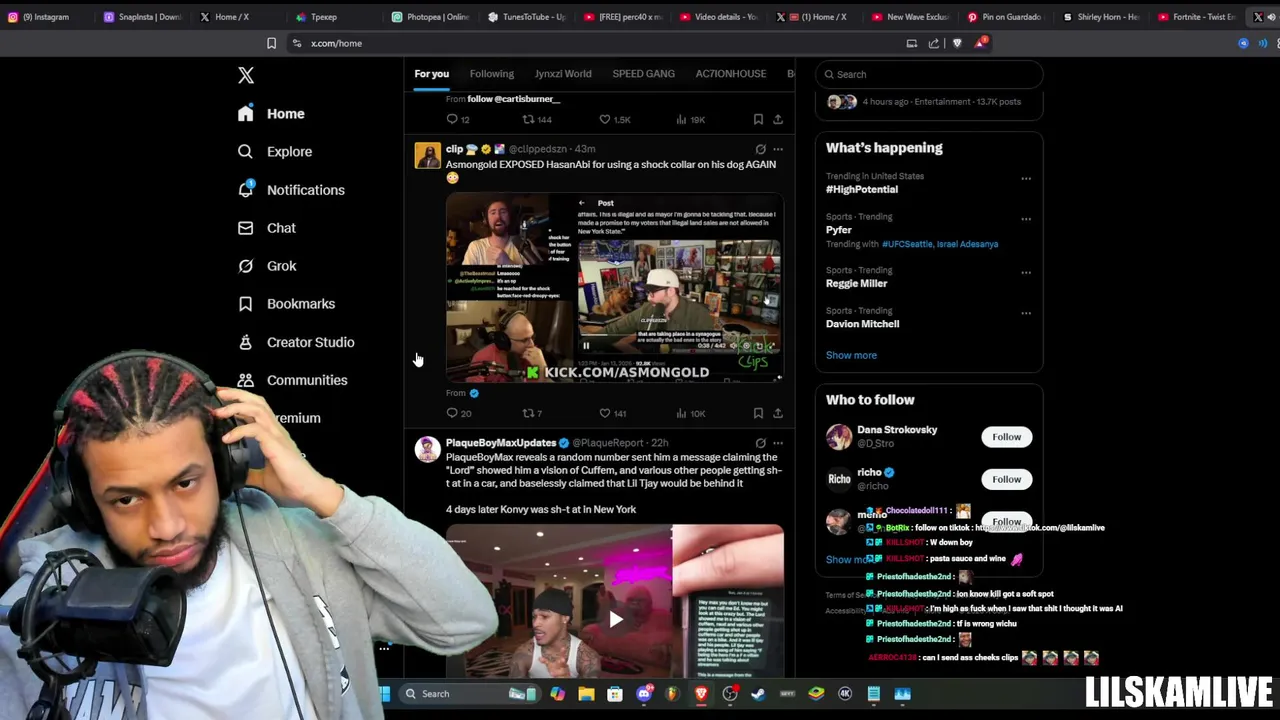This screenshot has width=1280, height=720.
Task: Share the top post with 1.5K likes
Action: pos(778,119)
